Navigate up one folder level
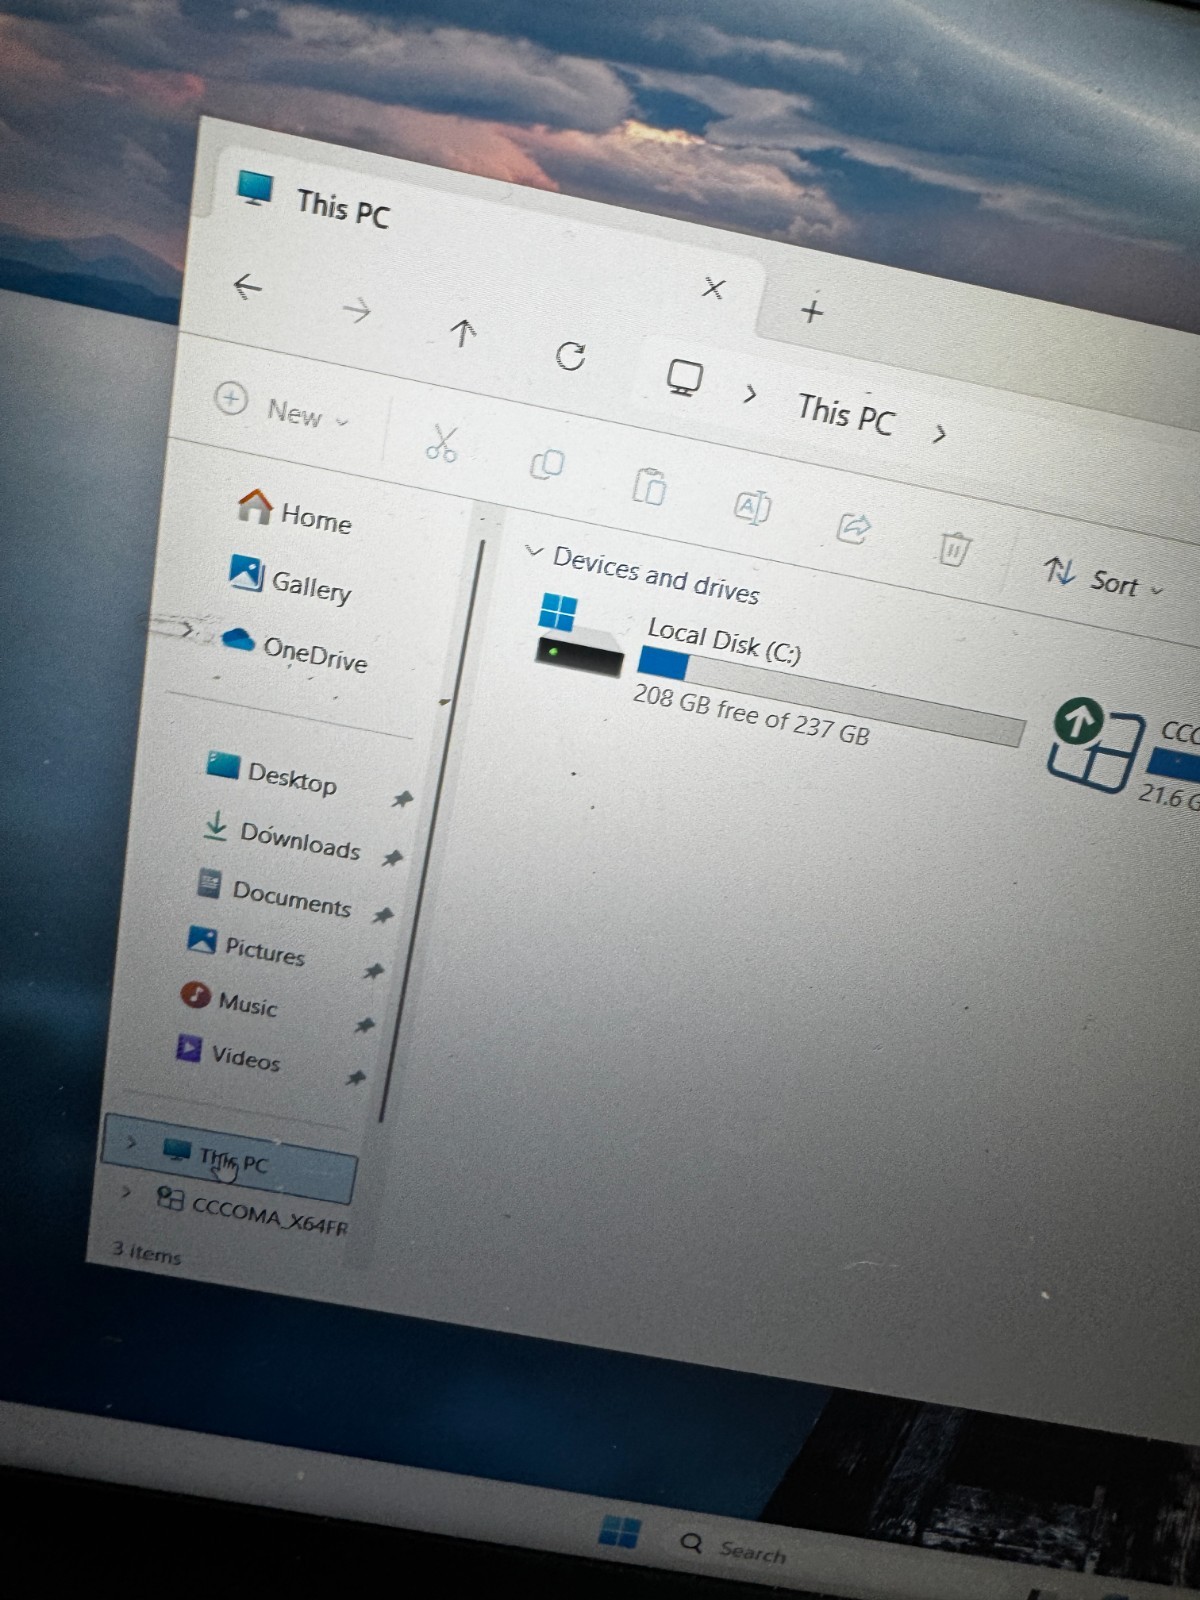1200x1600 pixels. pos(462,332)
